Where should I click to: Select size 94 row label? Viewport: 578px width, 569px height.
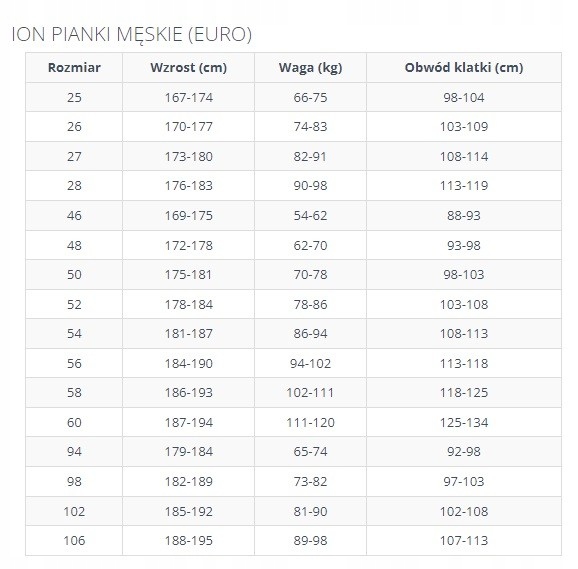tap(74, 451)
